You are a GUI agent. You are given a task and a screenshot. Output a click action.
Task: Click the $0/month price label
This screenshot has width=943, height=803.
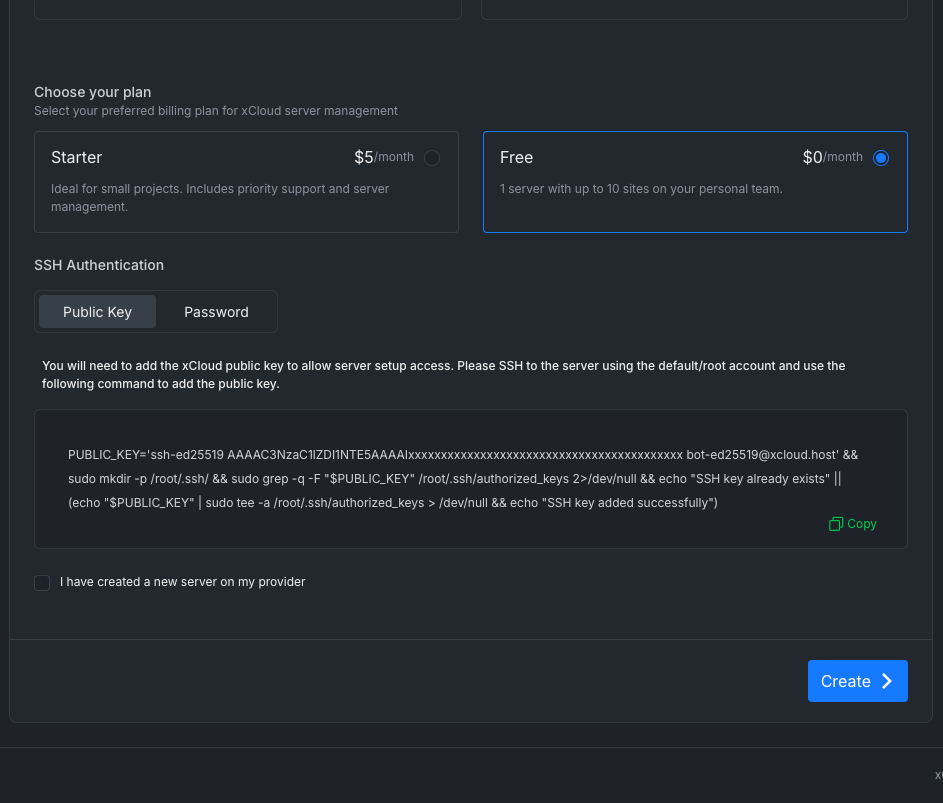tap(833, 158)
